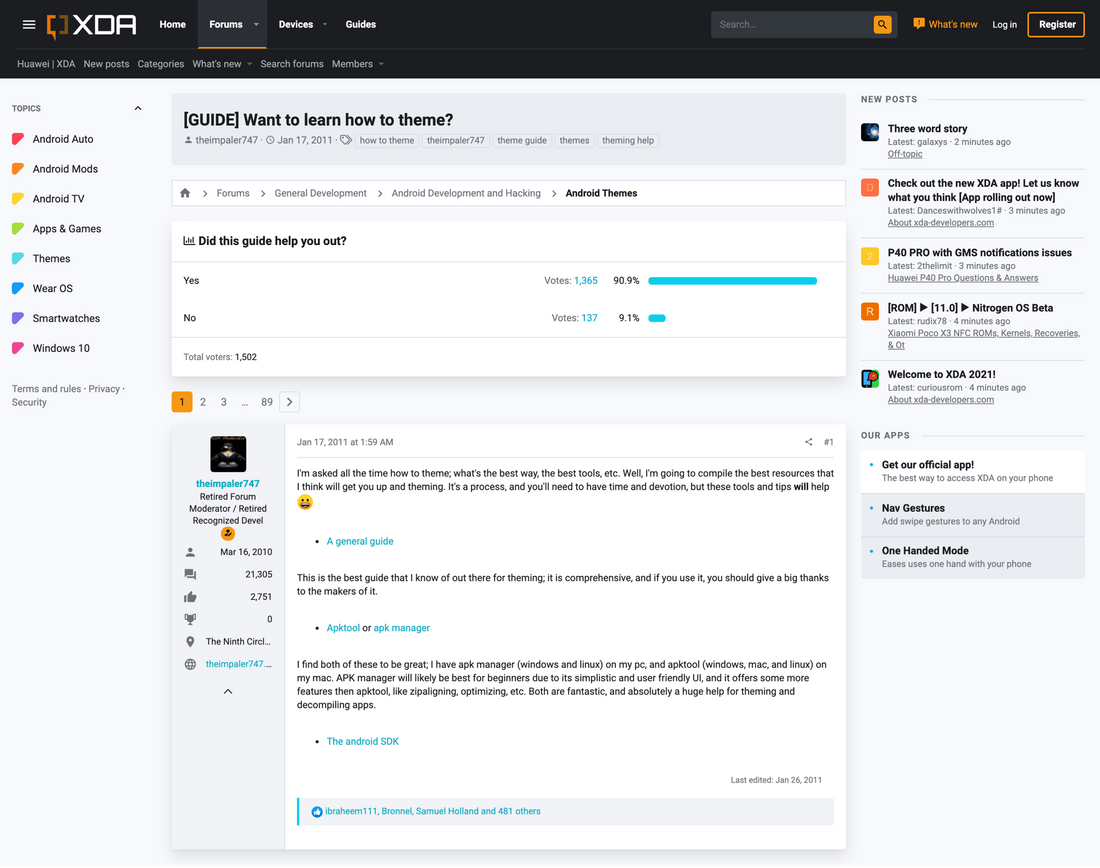Click the Yes vote progress bar
1100x868 pixels.
tap(733, 280)
